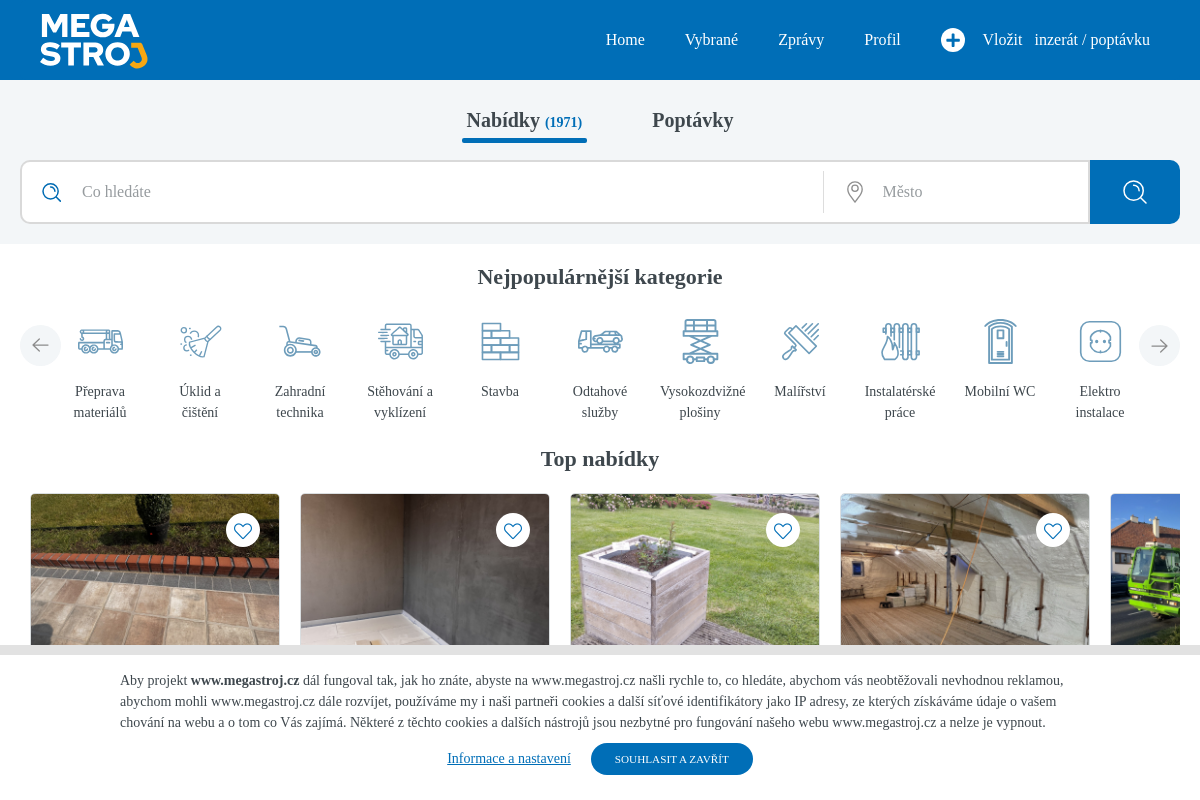1200x800 pixels.
Task: Switch to the Poptávky tab
Action: coord(692,121)
